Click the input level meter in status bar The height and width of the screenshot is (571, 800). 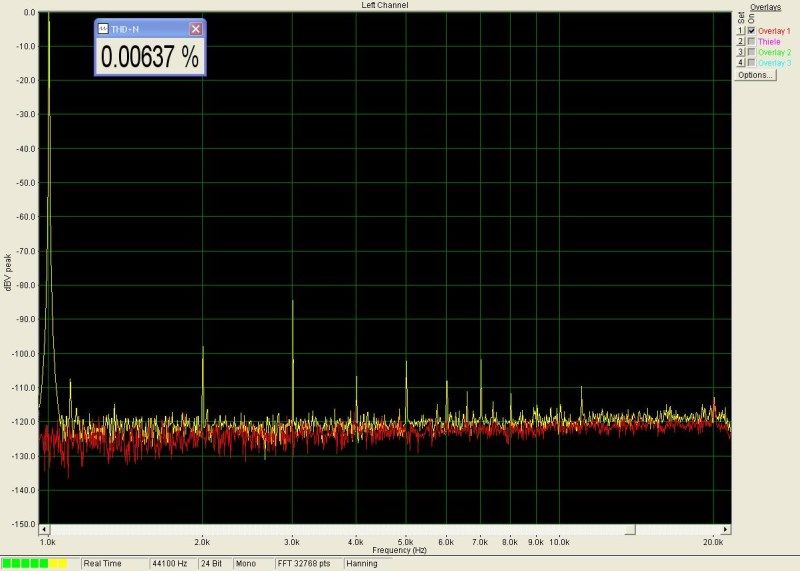tap(35, 563)
